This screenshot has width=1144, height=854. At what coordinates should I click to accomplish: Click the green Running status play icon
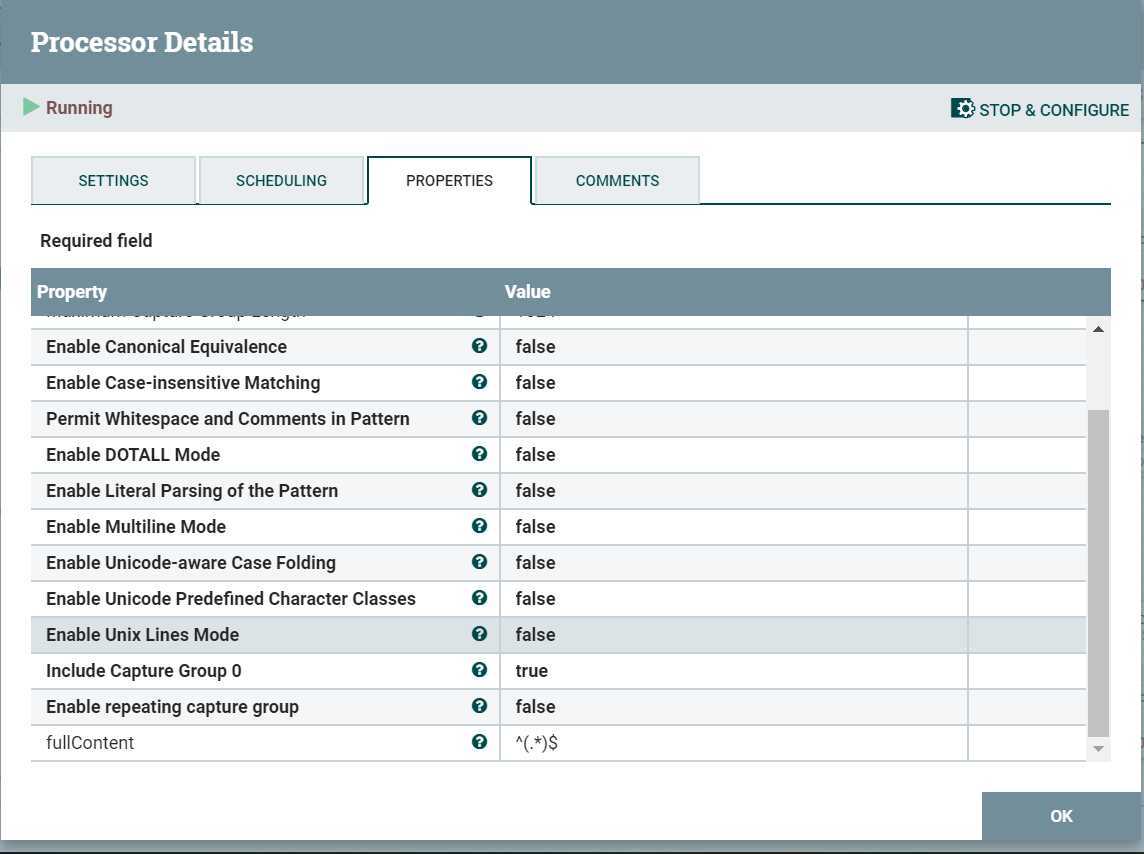pos(31,107)
